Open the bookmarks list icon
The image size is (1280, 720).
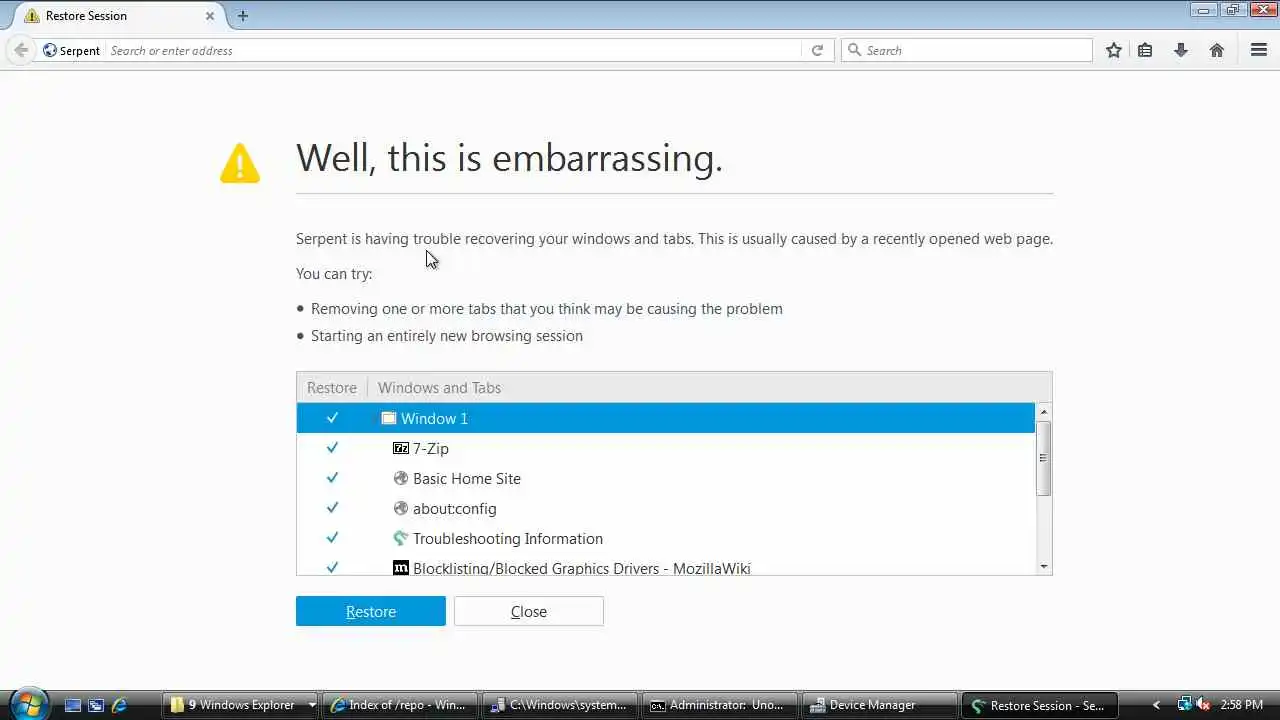(1146, 50)
